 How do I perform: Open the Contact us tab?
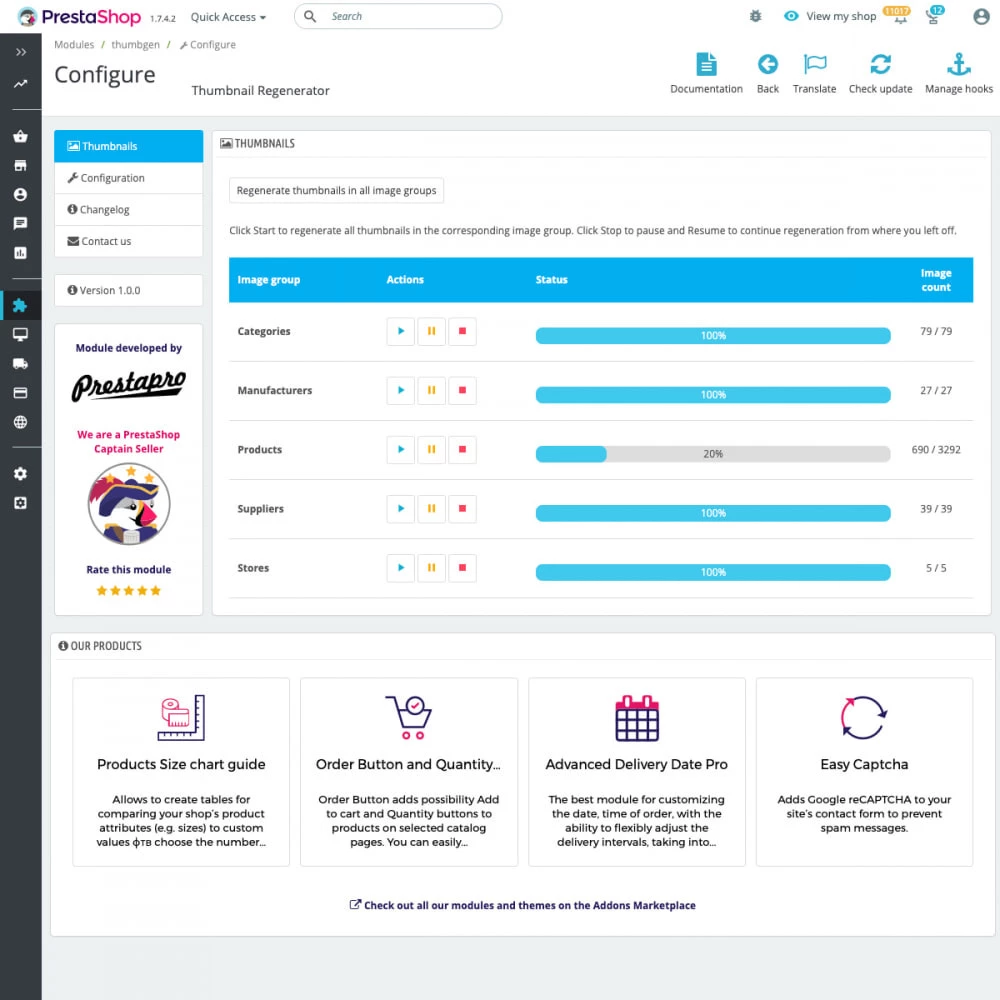129,241
